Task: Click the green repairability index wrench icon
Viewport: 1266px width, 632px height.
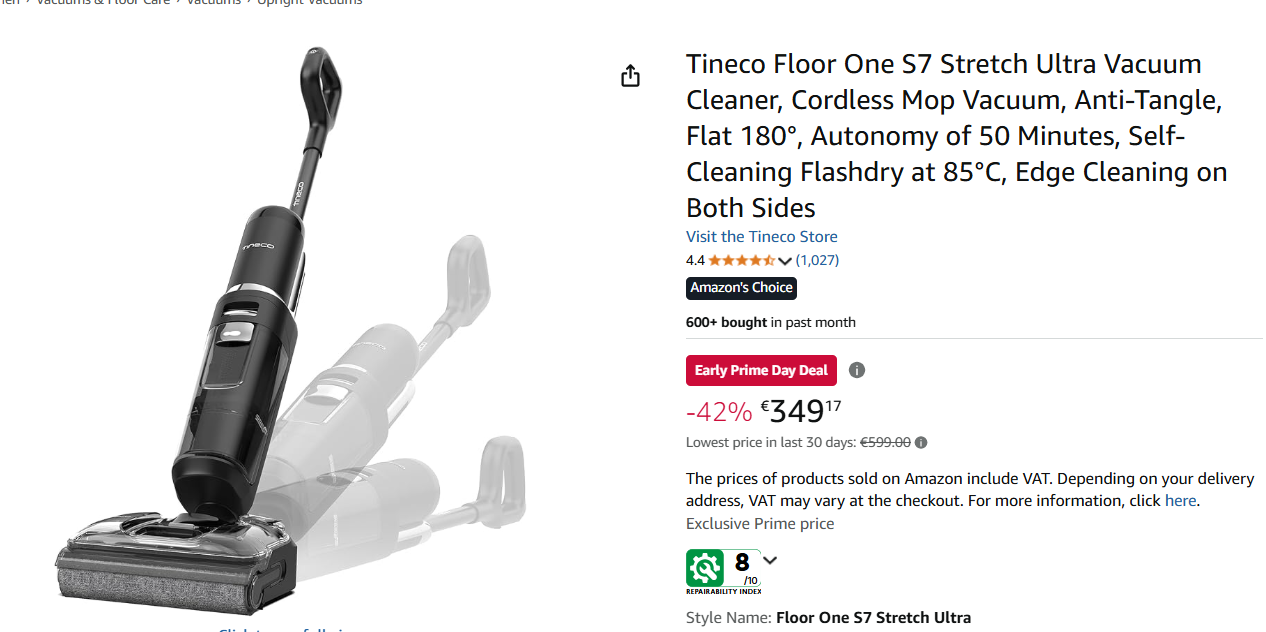Action: click(705, 568)
